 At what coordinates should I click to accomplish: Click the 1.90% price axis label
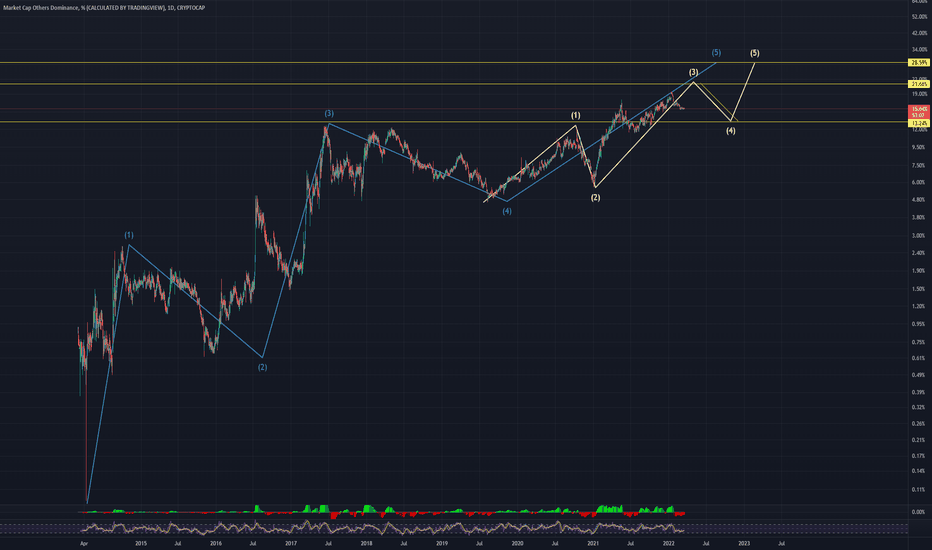(919, 271)
